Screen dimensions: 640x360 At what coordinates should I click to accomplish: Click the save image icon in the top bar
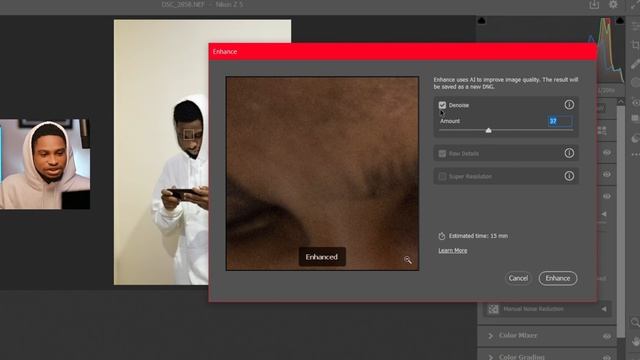coord(594,4)
